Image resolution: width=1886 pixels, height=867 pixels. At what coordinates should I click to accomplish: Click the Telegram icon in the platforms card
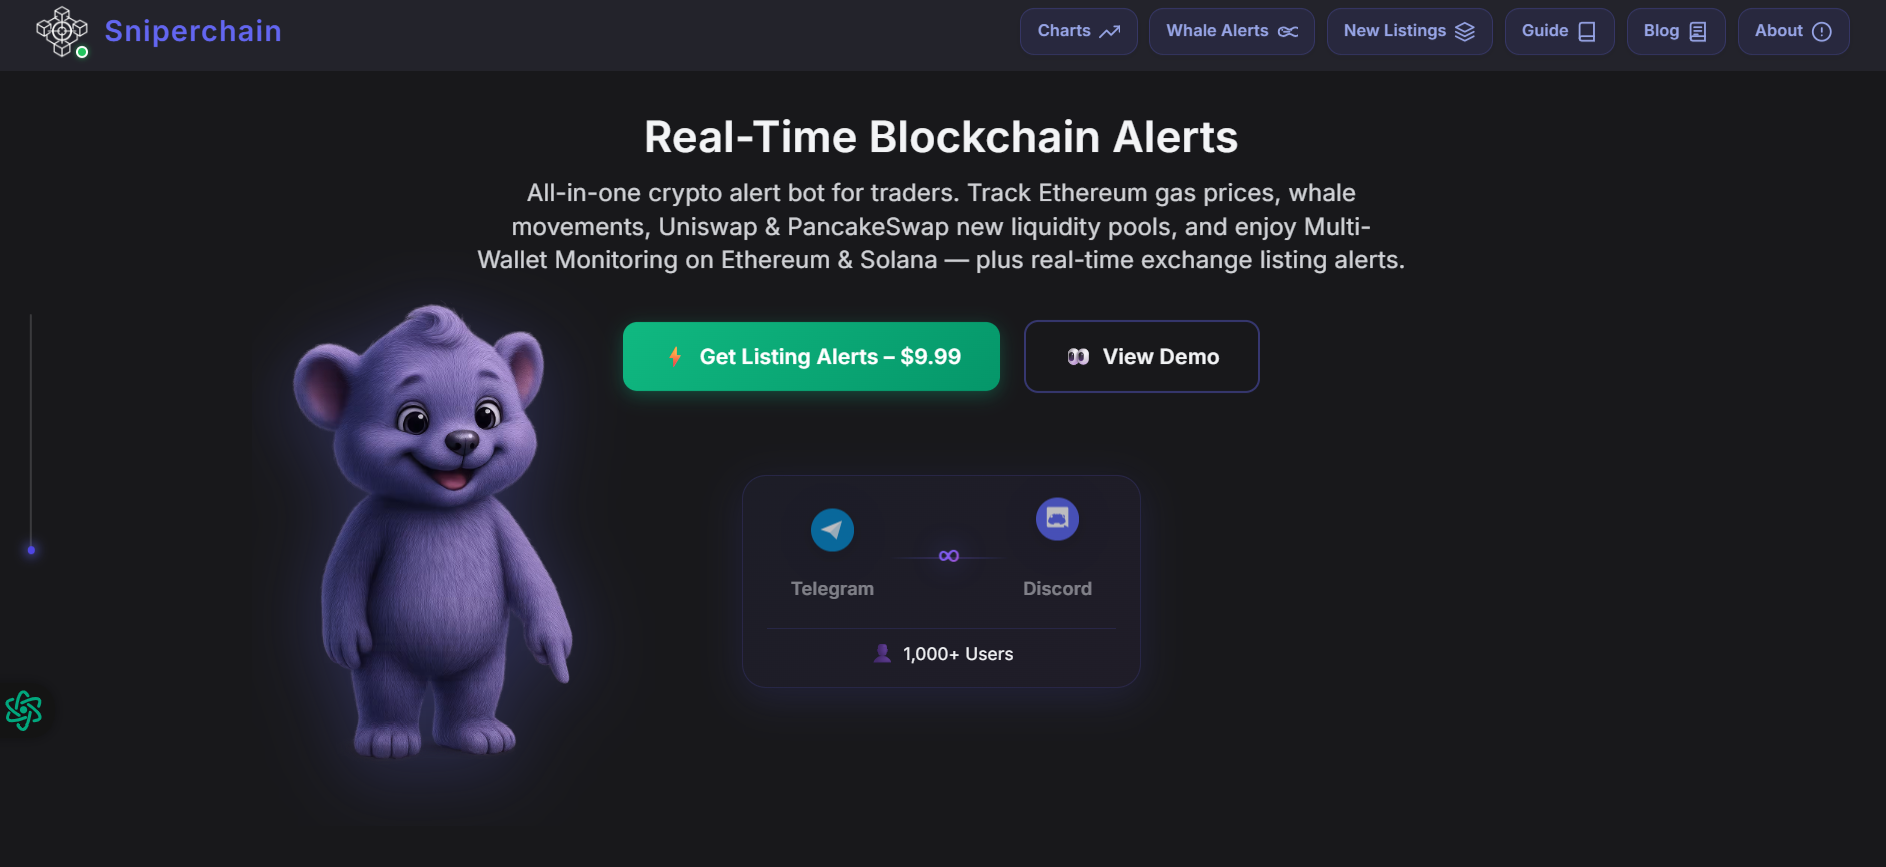coord(832,530)
